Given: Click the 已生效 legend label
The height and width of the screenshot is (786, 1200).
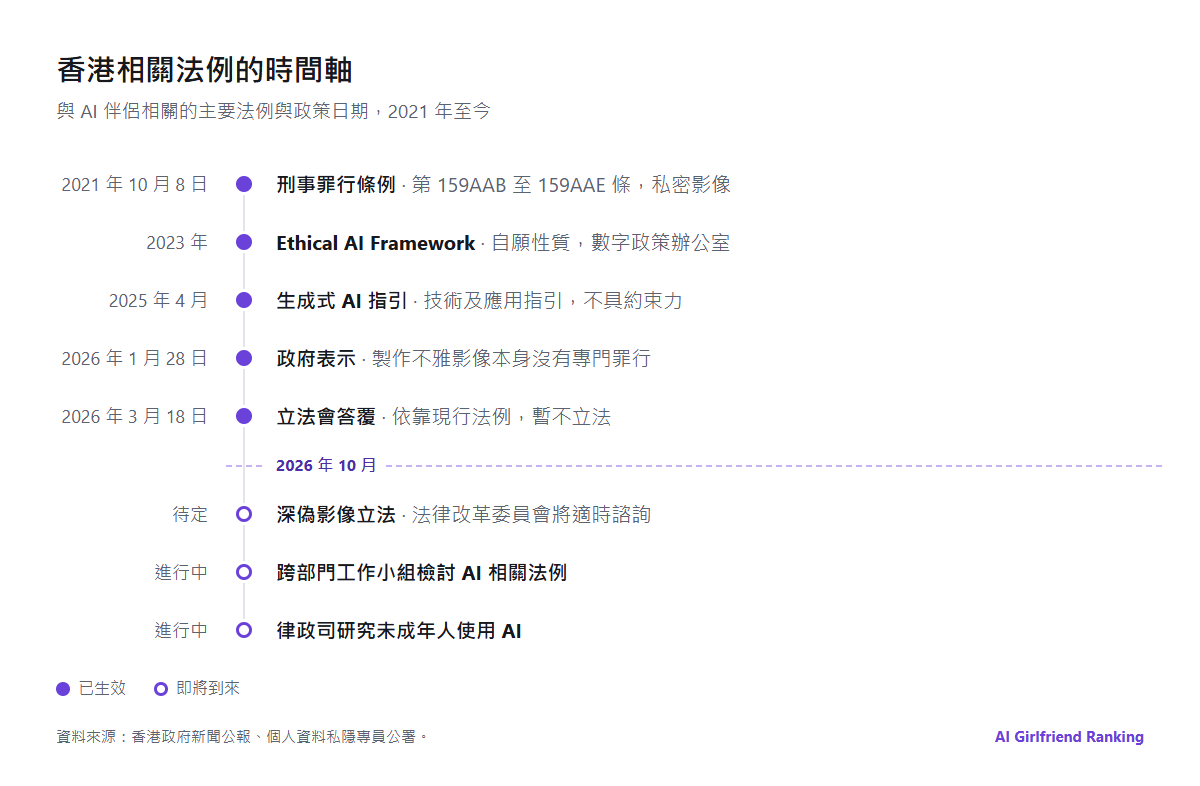Looking at the screenshot, I should pos(102,688).
